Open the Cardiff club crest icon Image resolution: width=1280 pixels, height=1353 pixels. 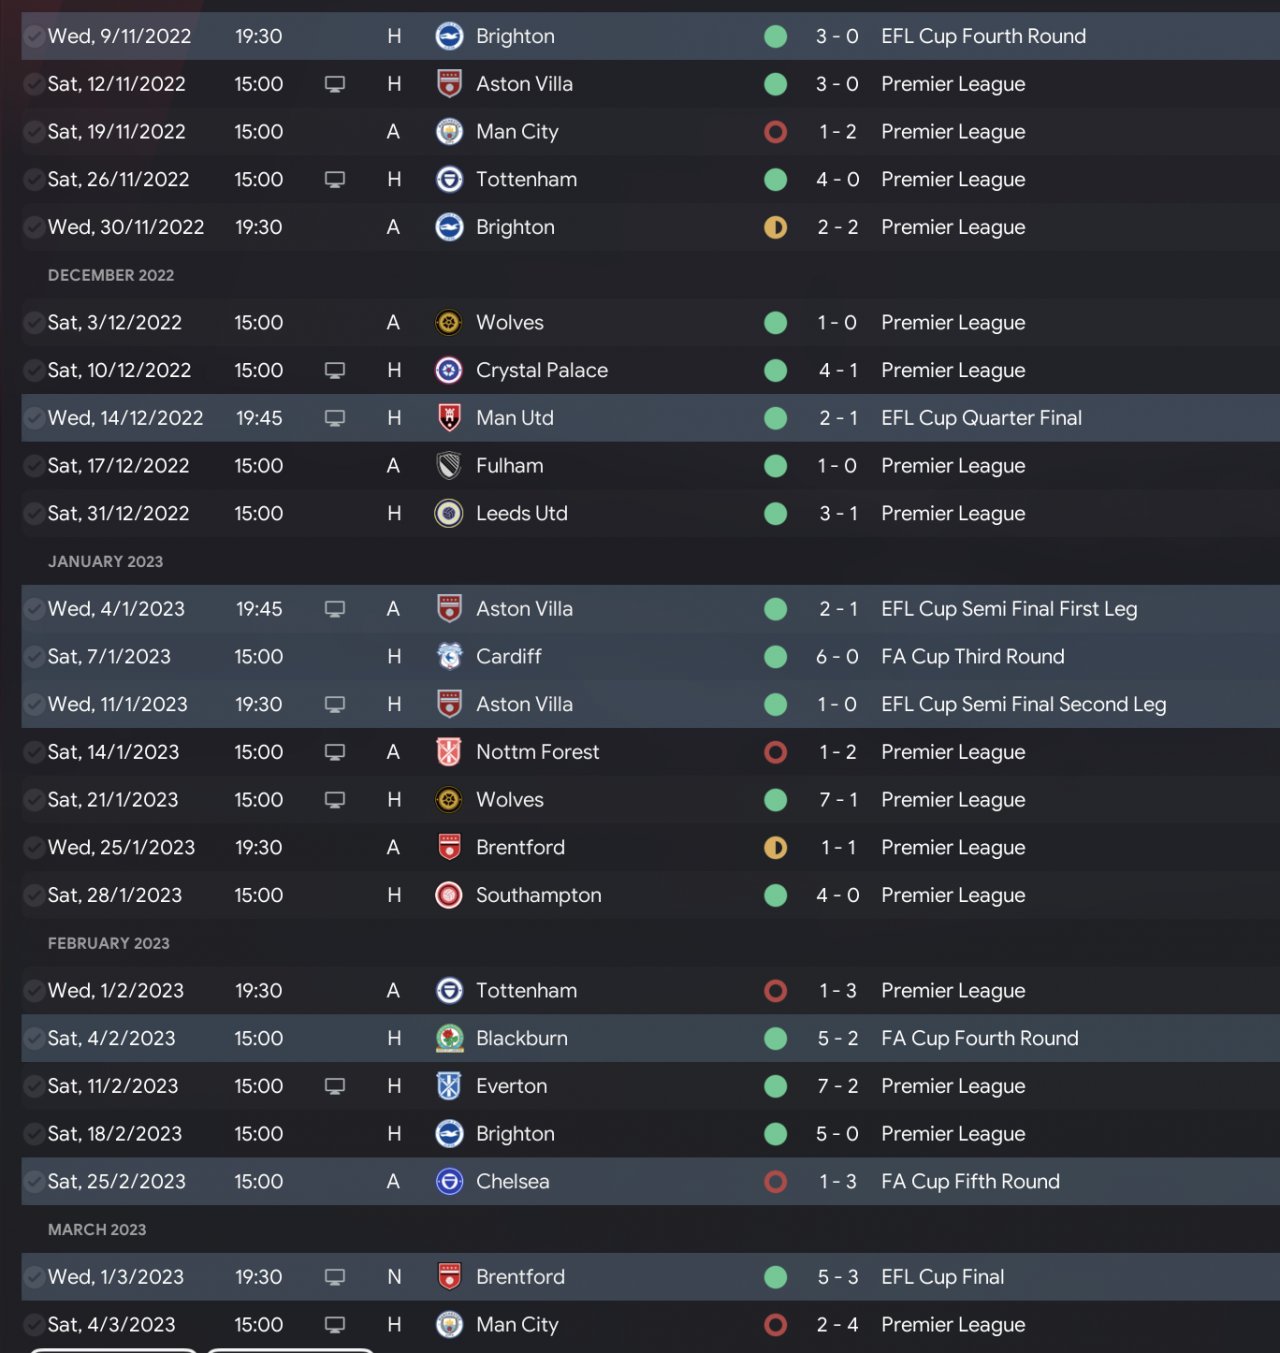click(x=449, y=657)
